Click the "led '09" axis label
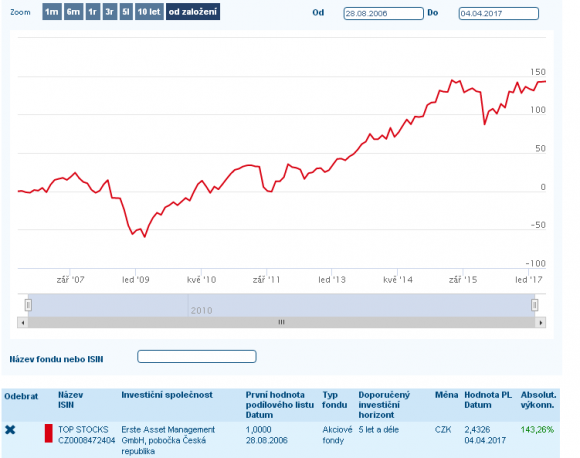The image size is (580, 458). (136, 280)
